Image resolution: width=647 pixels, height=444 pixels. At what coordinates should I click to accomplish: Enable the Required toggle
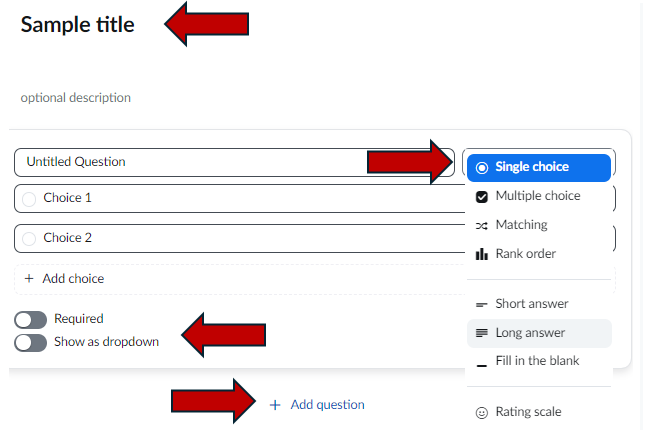pos(31,320)
